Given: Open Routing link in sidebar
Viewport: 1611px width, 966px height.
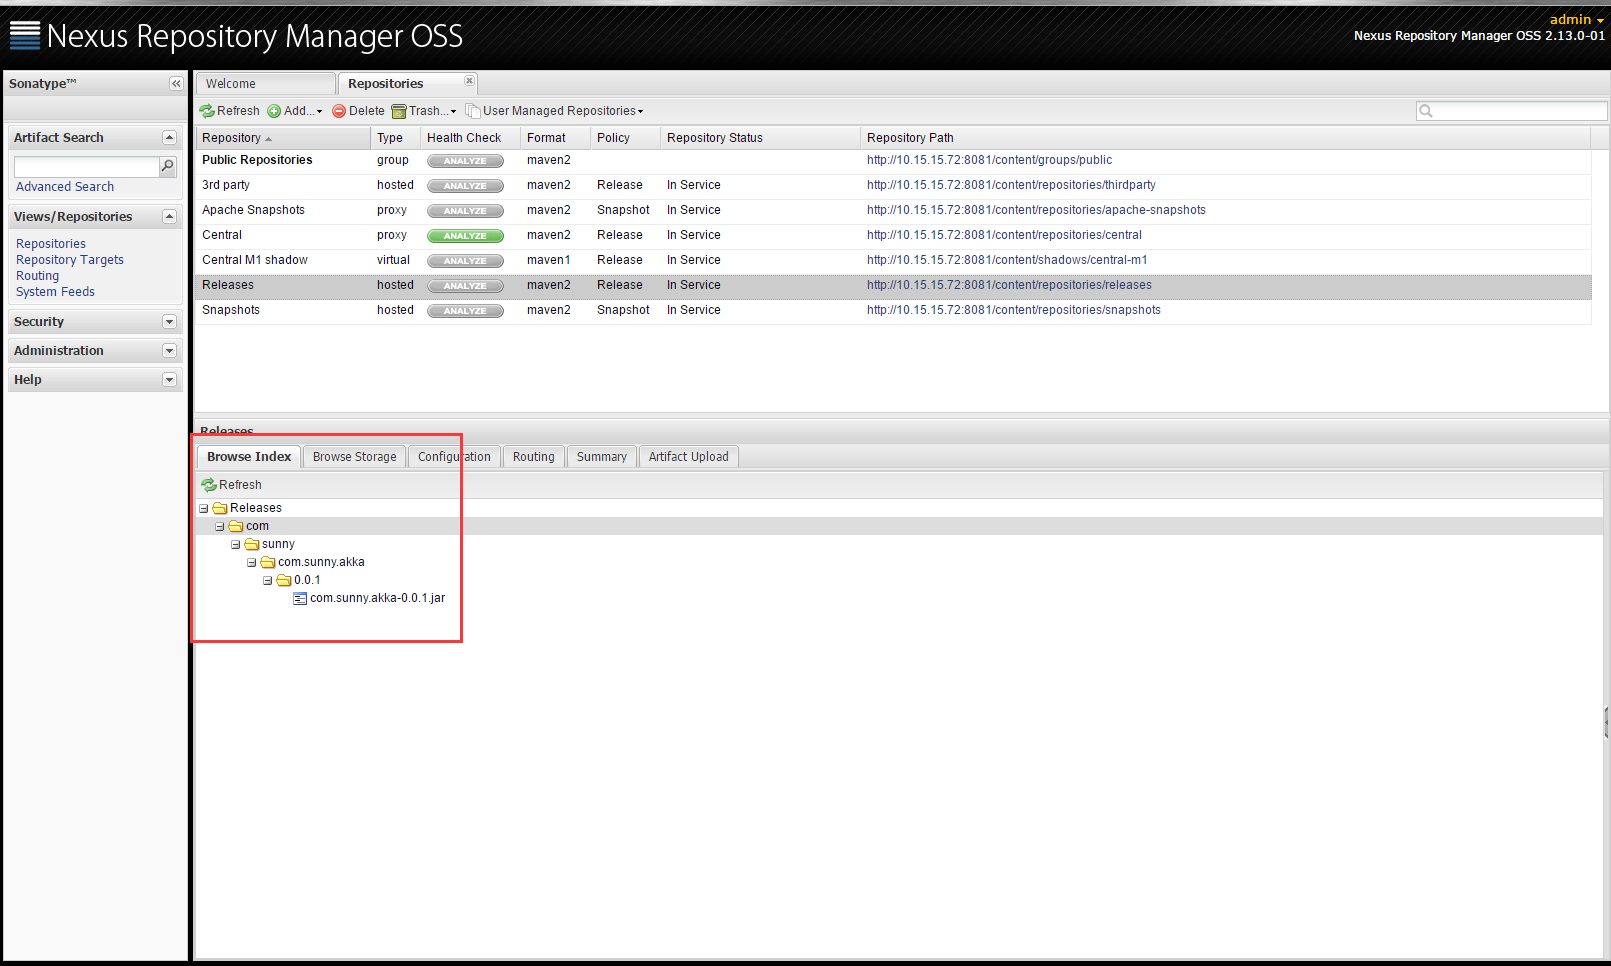Looking at the screenshot, I should (x=38, y=276).
